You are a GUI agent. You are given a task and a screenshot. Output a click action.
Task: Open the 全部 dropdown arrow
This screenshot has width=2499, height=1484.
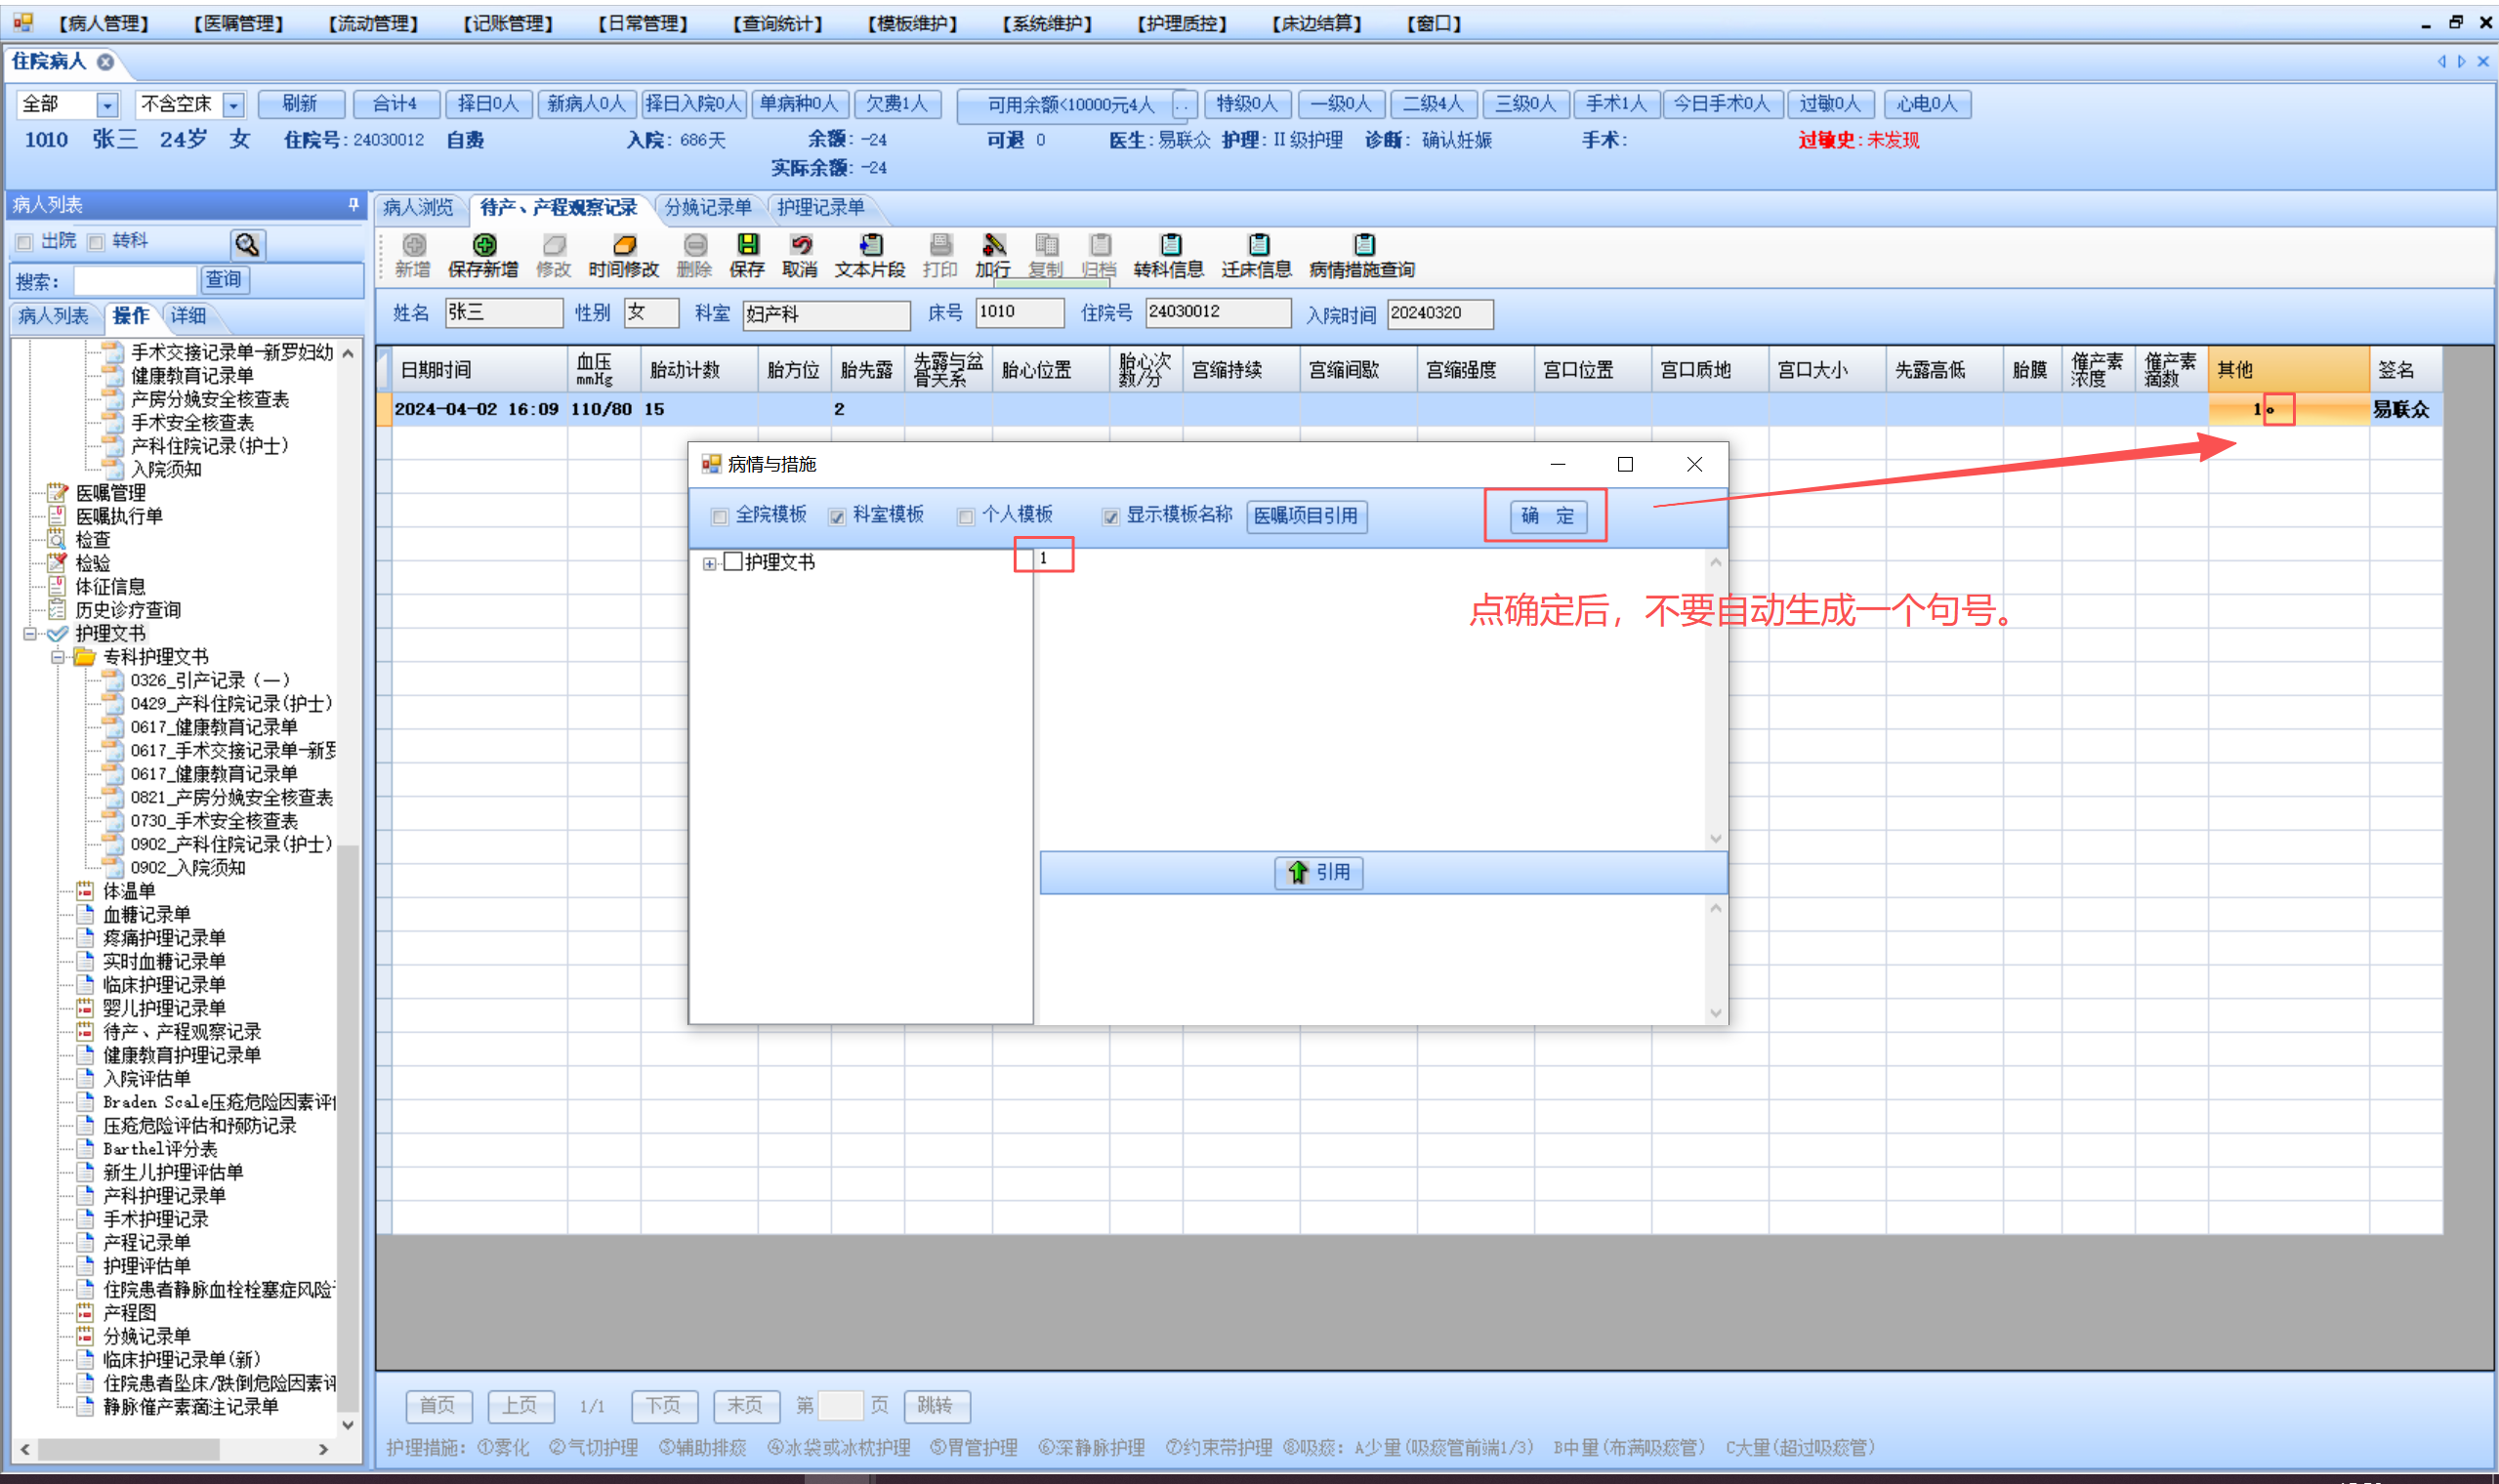pos(108,105)
